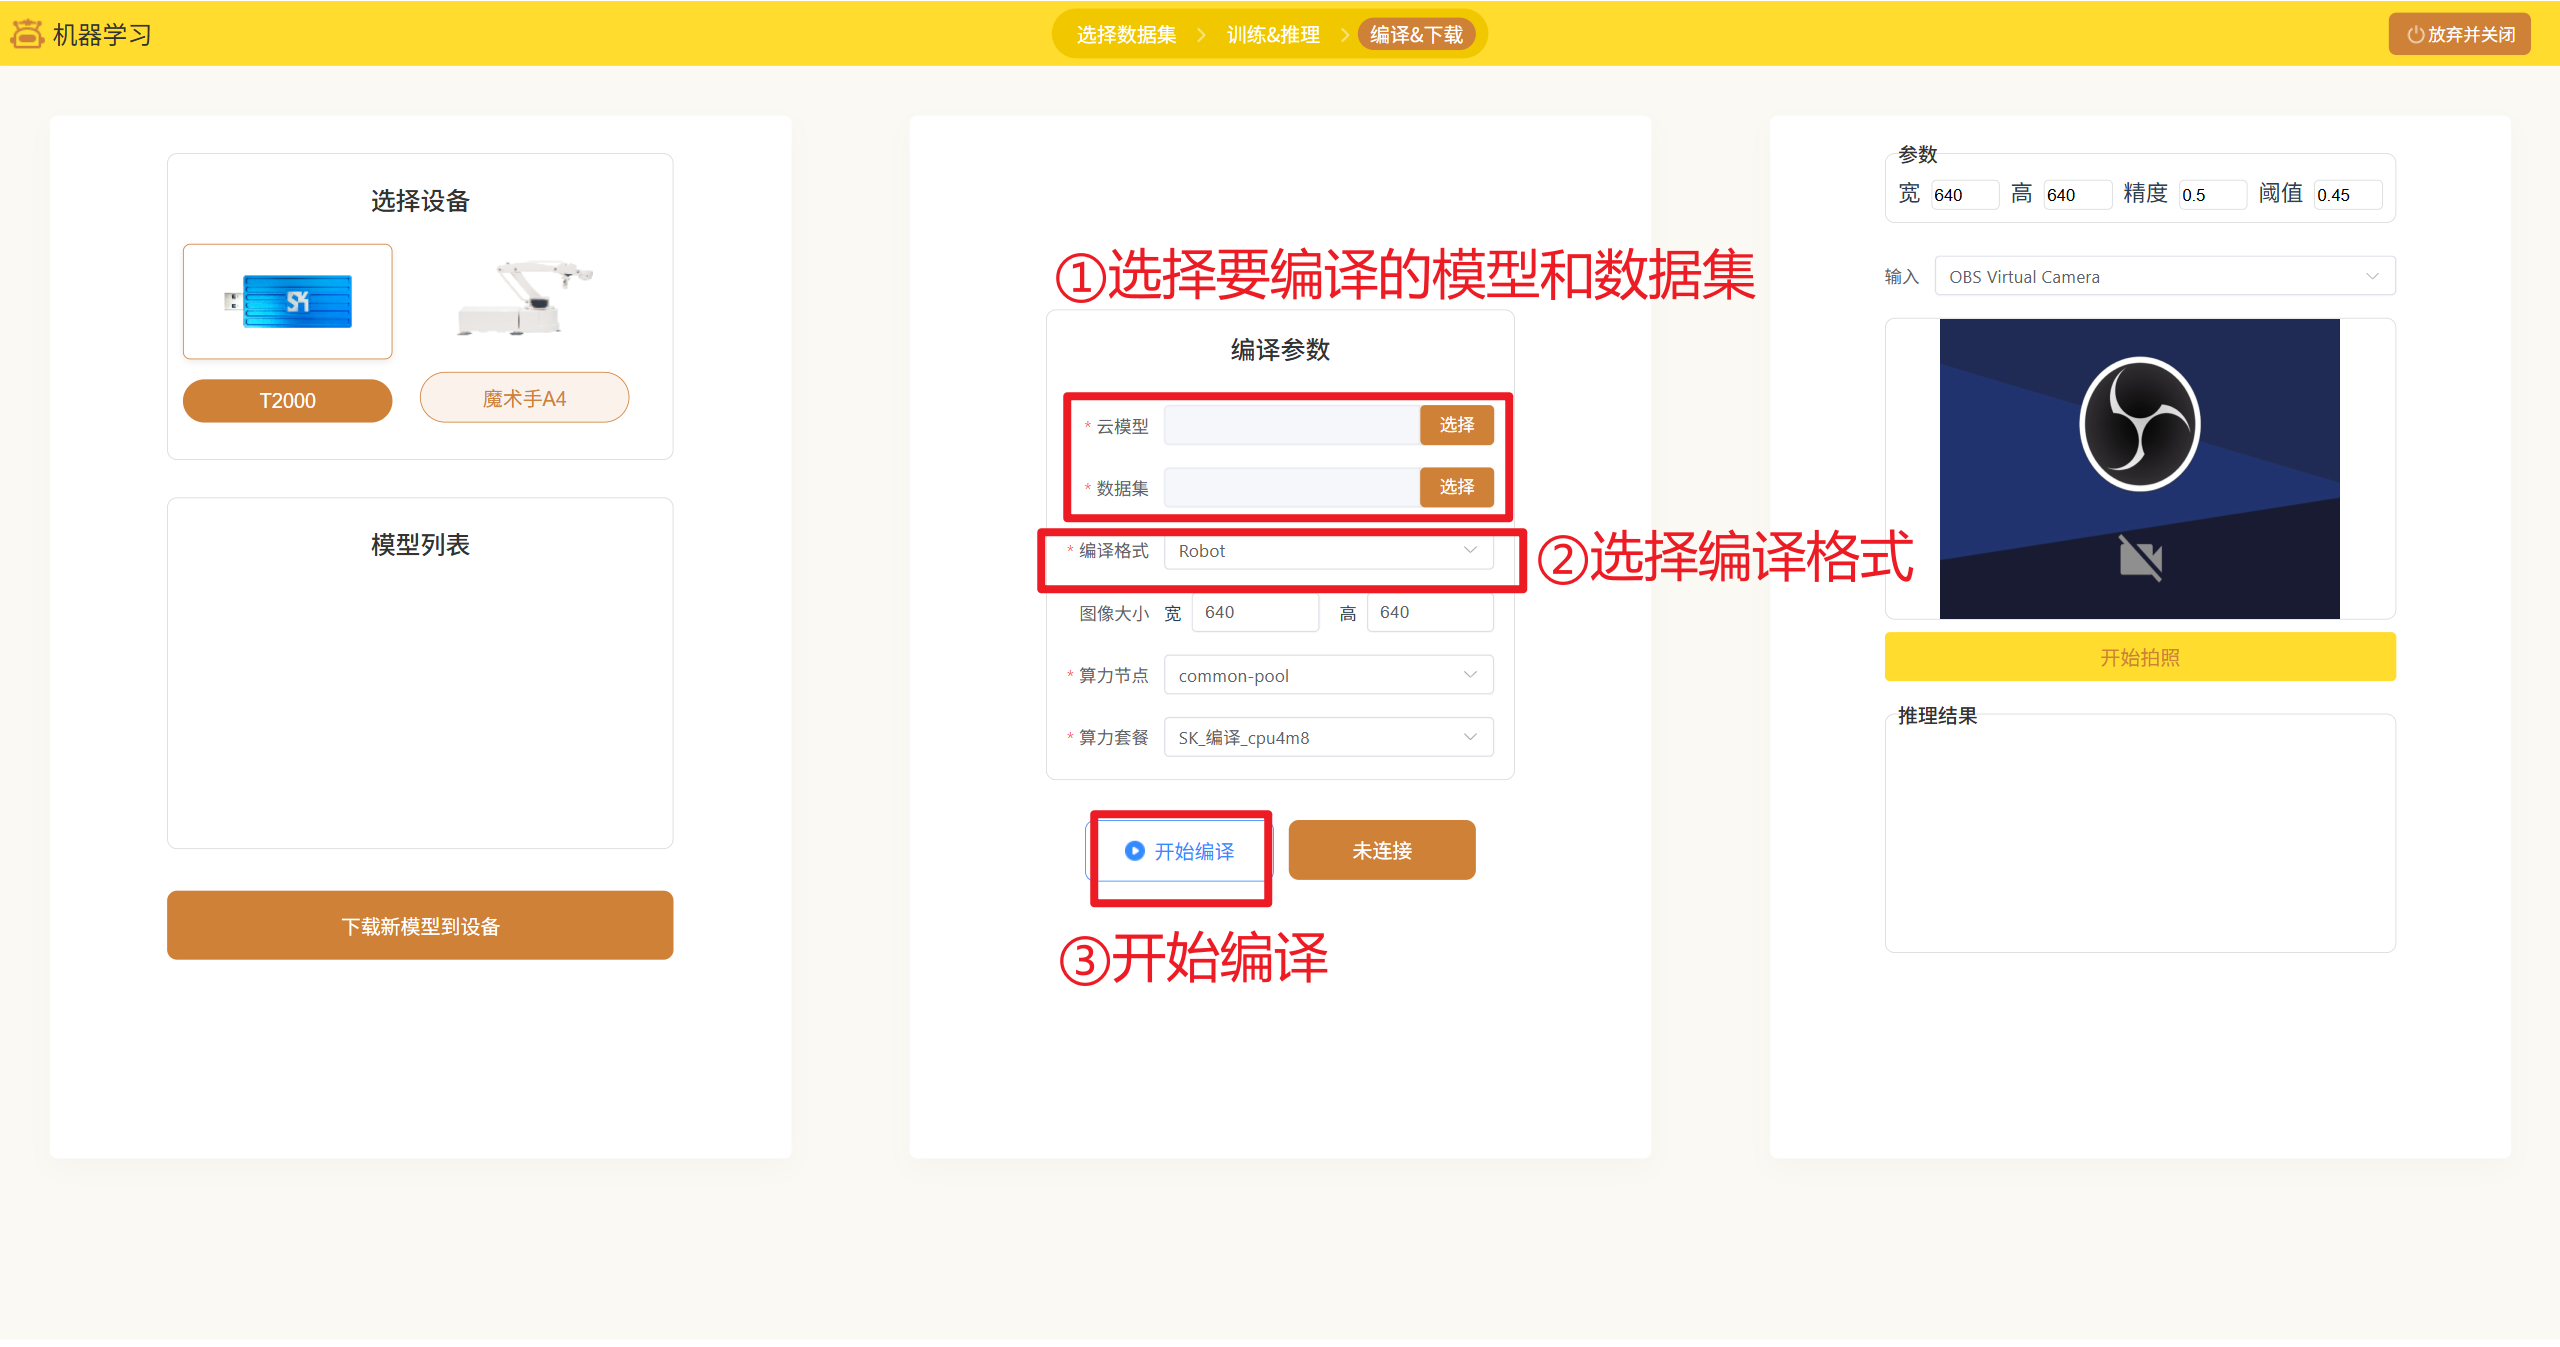Click the OBS logo in camera preview

[x=2139, y=424]
